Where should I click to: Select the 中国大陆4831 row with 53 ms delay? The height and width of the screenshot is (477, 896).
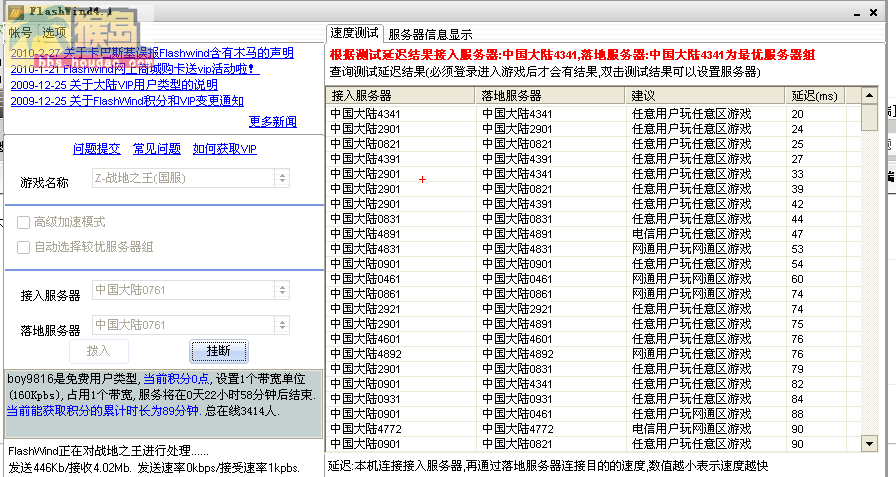click(593, 249)
